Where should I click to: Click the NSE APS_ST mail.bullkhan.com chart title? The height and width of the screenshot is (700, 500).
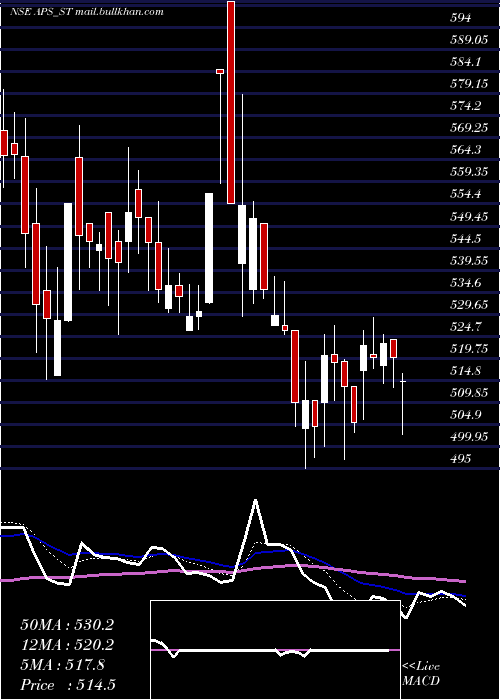[x=87, y=12]
